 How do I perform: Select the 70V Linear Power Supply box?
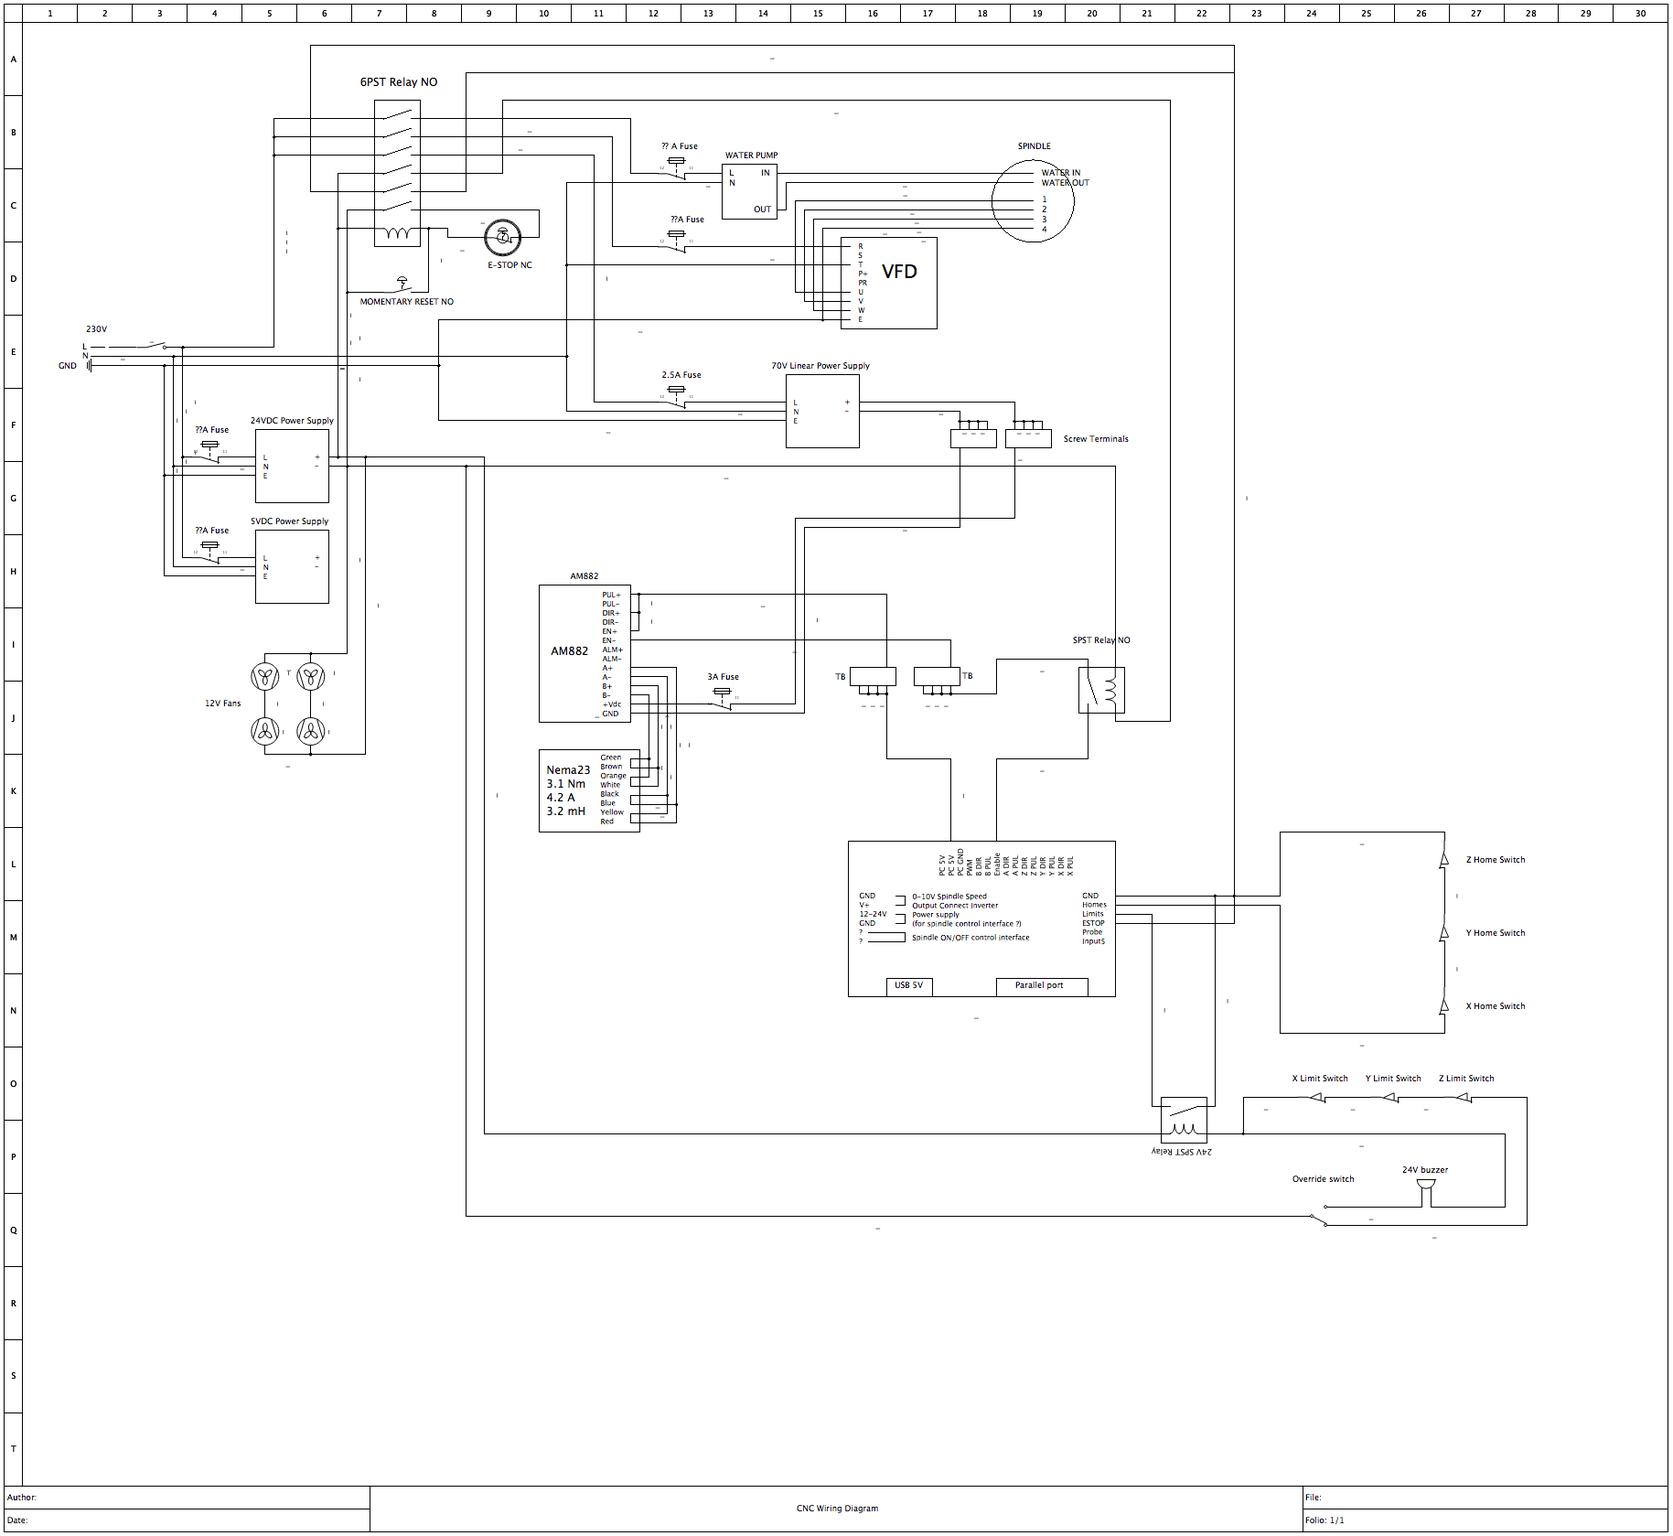click(822, 411)
